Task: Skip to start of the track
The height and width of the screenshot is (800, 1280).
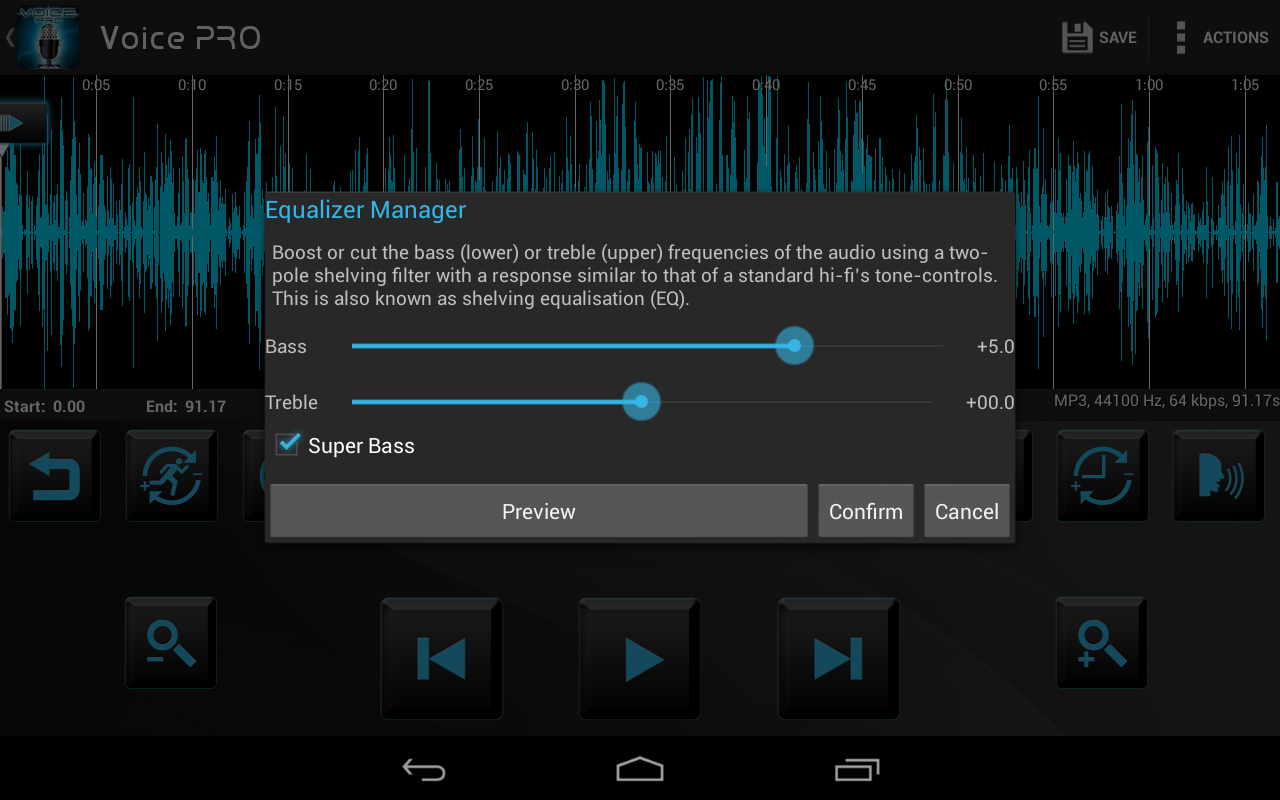Action: tap(441, 659)
